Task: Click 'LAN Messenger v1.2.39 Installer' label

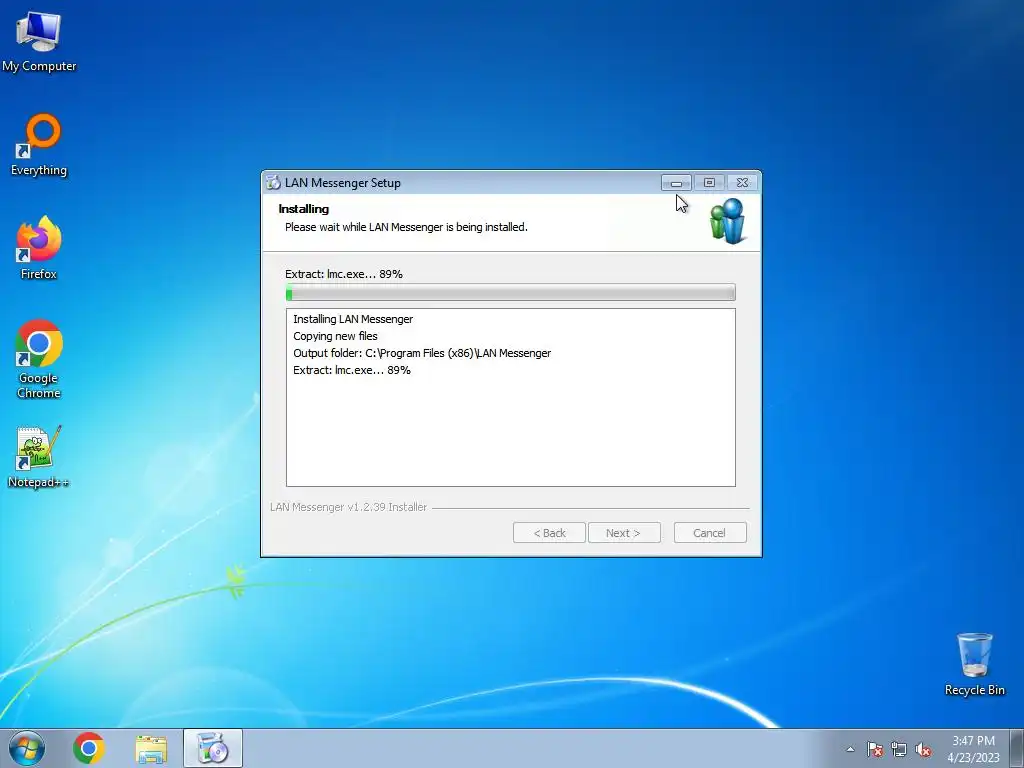Action: (x=349, y=507)
